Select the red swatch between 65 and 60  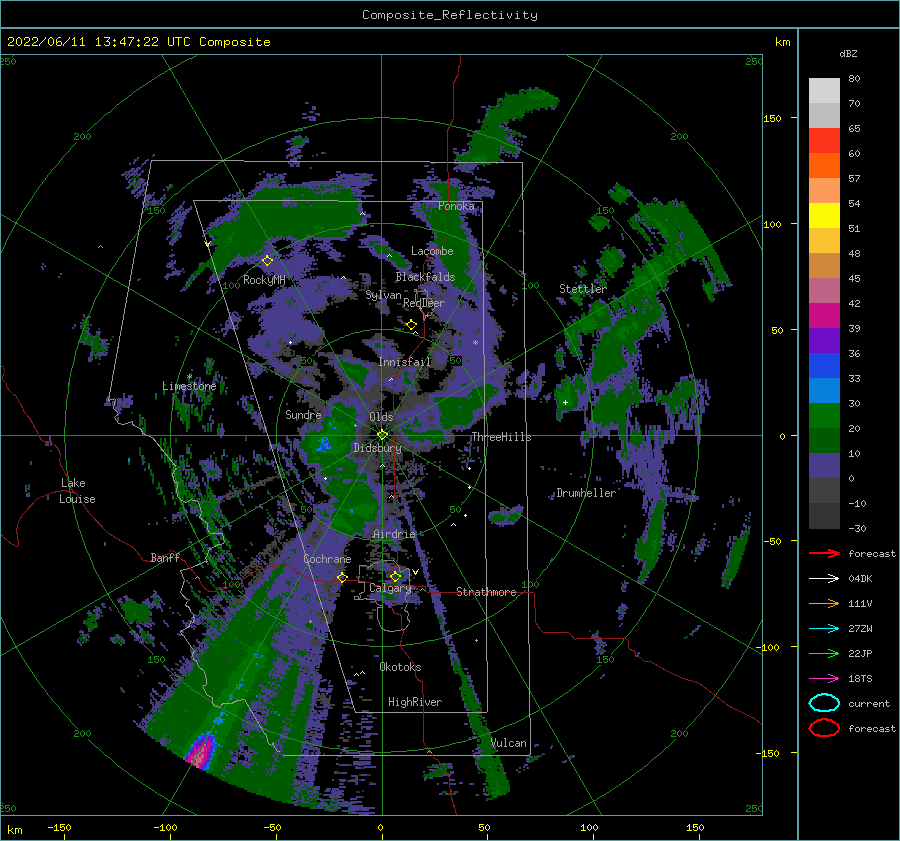pos(824,141)
